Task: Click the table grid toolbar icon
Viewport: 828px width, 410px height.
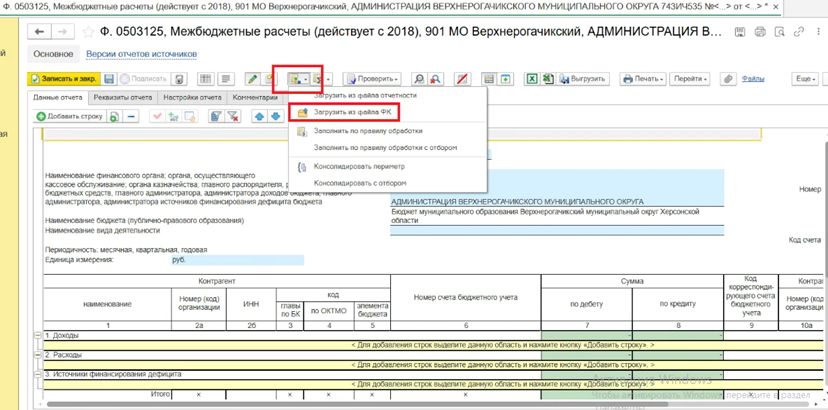Action: tap(205, 79)
